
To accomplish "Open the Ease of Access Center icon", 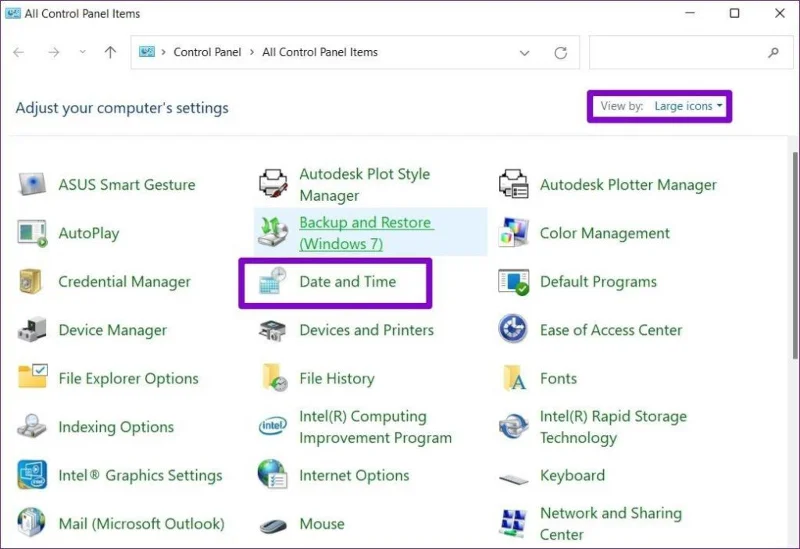I will [513, 329].
